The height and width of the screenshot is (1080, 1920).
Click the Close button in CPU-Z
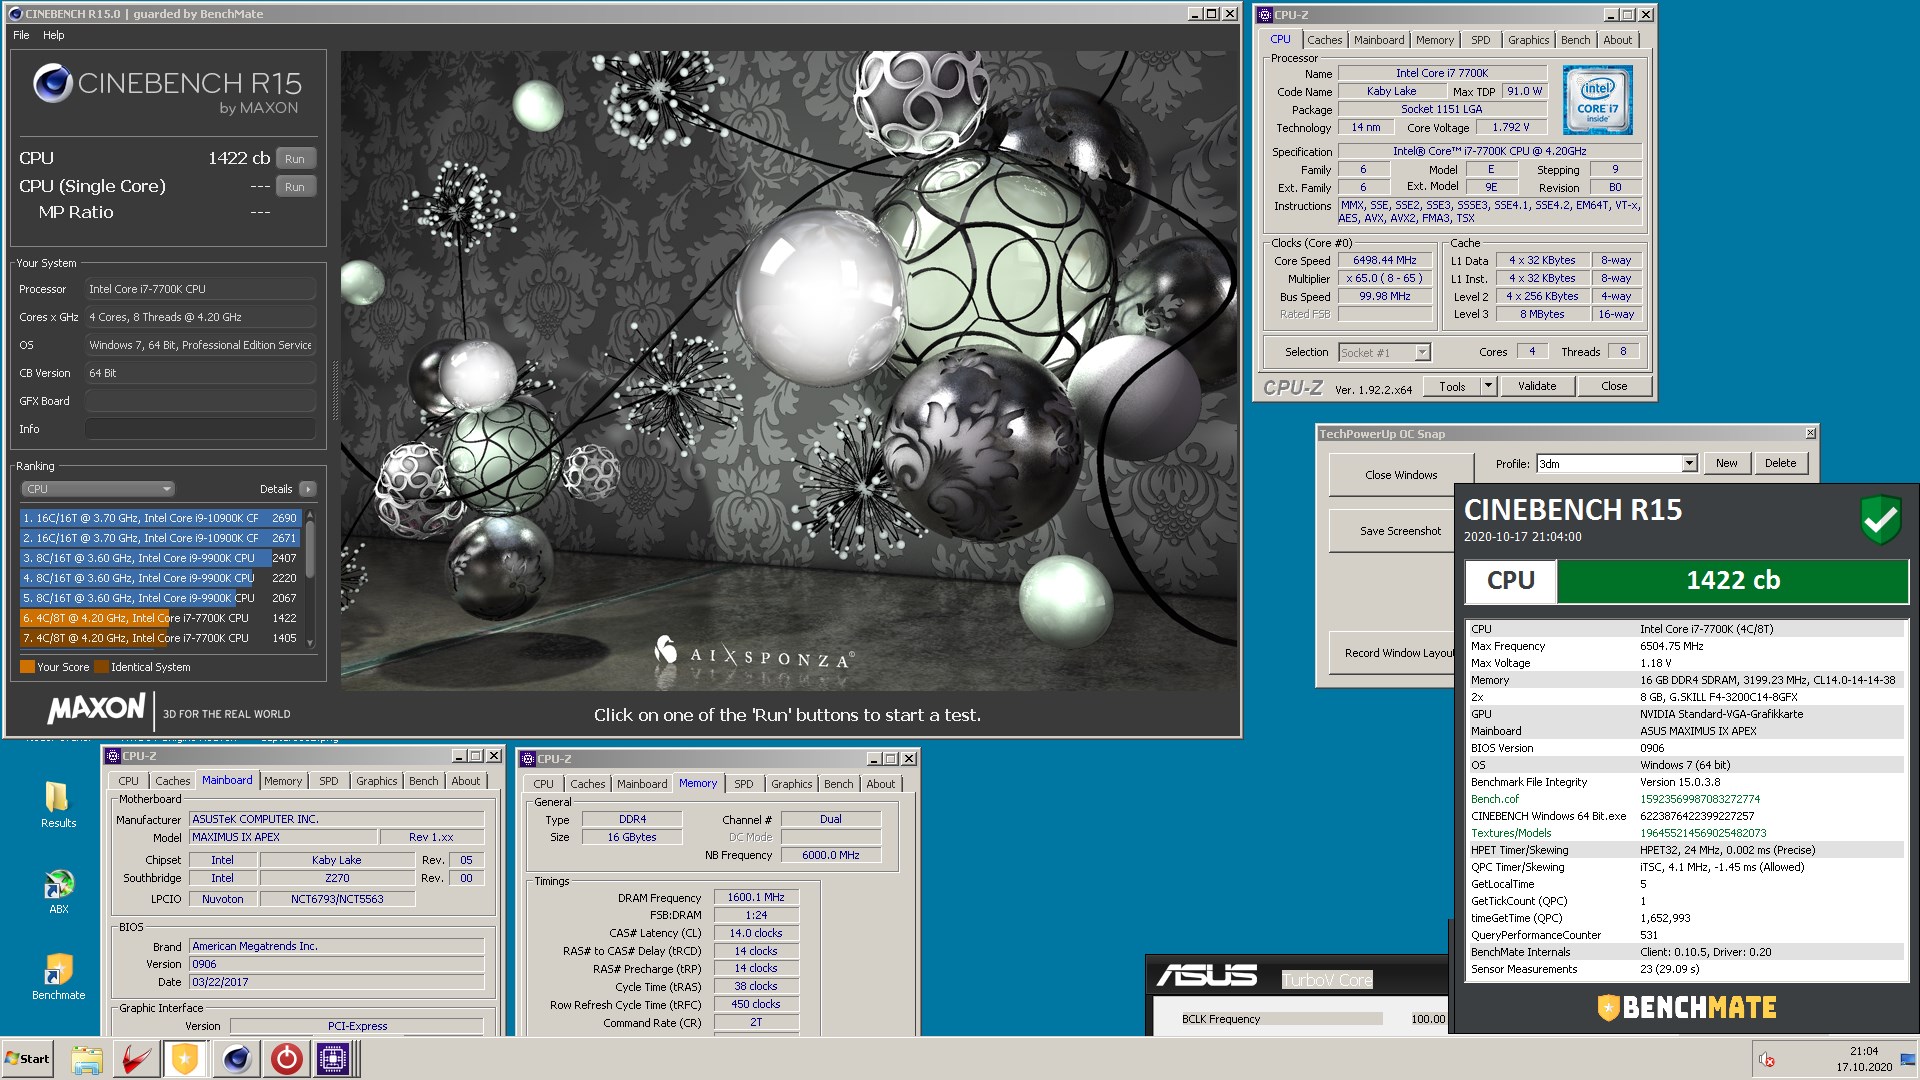[1613, 386]
